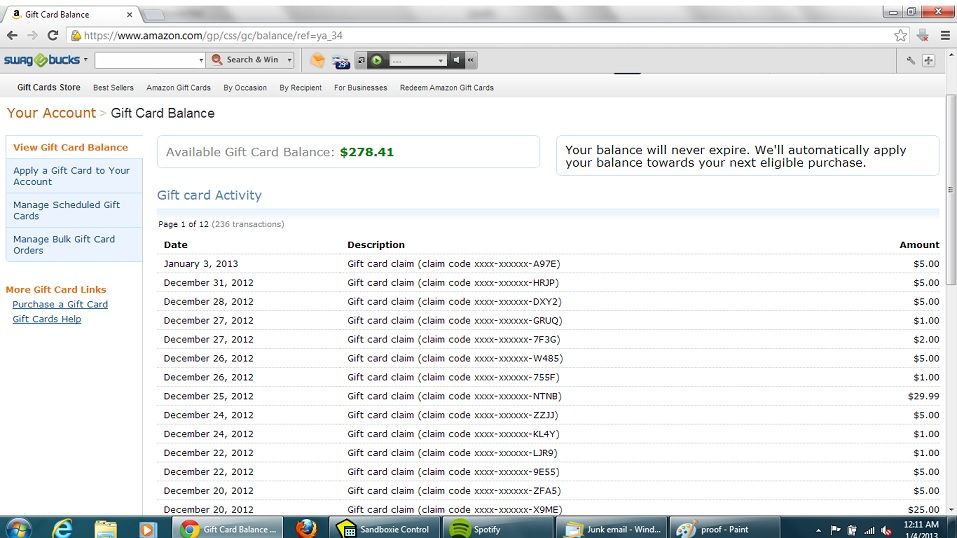This screenshot has height=538, width=957.
Task: Launch Internet Explorer from the taskbar
Action: [x=62, y=528]
